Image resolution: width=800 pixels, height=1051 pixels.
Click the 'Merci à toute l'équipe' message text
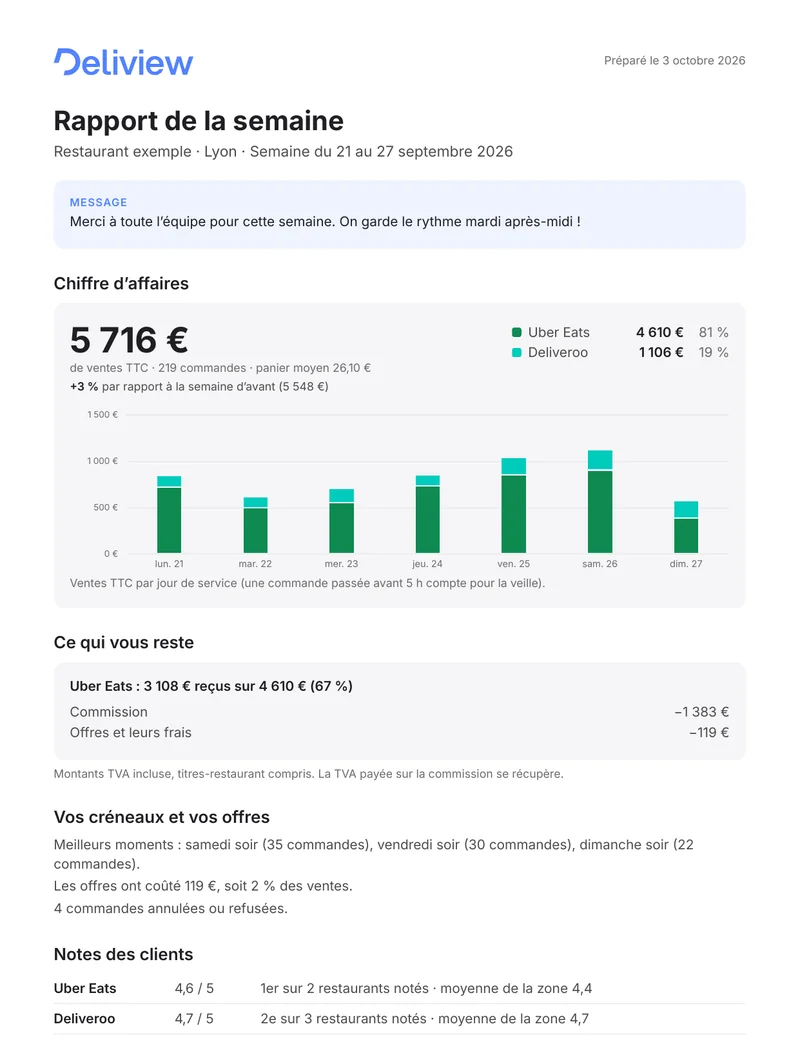click(325, 221)
